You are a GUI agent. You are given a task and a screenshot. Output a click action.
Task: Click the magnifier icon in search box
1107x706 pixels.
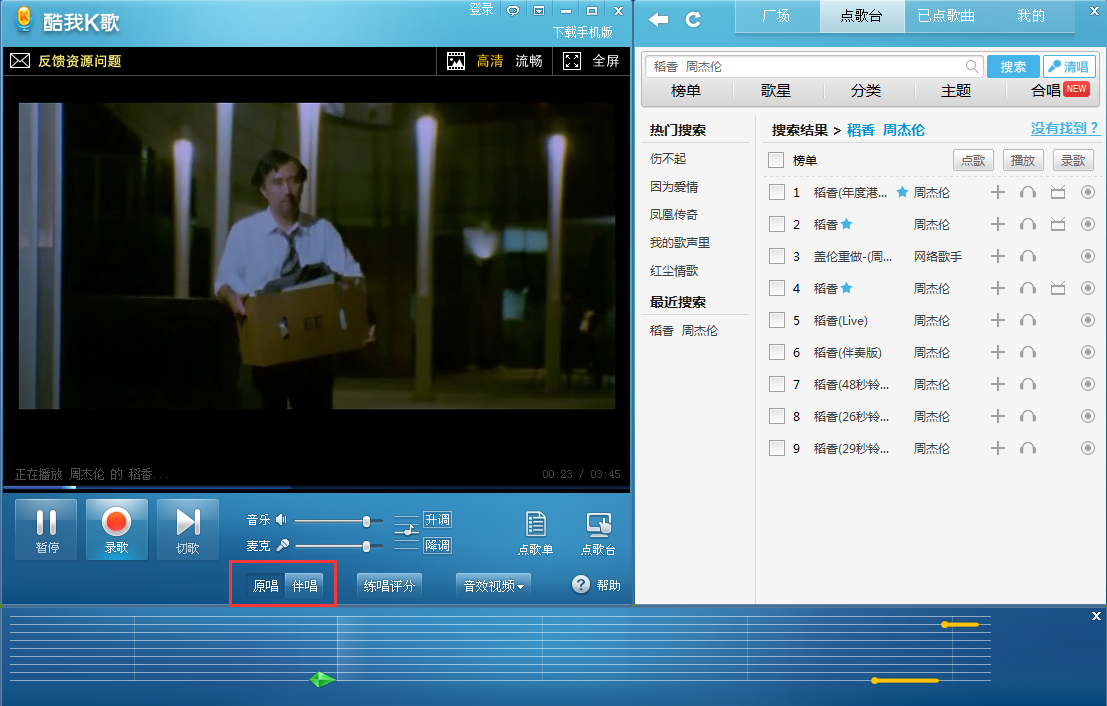[x=972, y=66]
